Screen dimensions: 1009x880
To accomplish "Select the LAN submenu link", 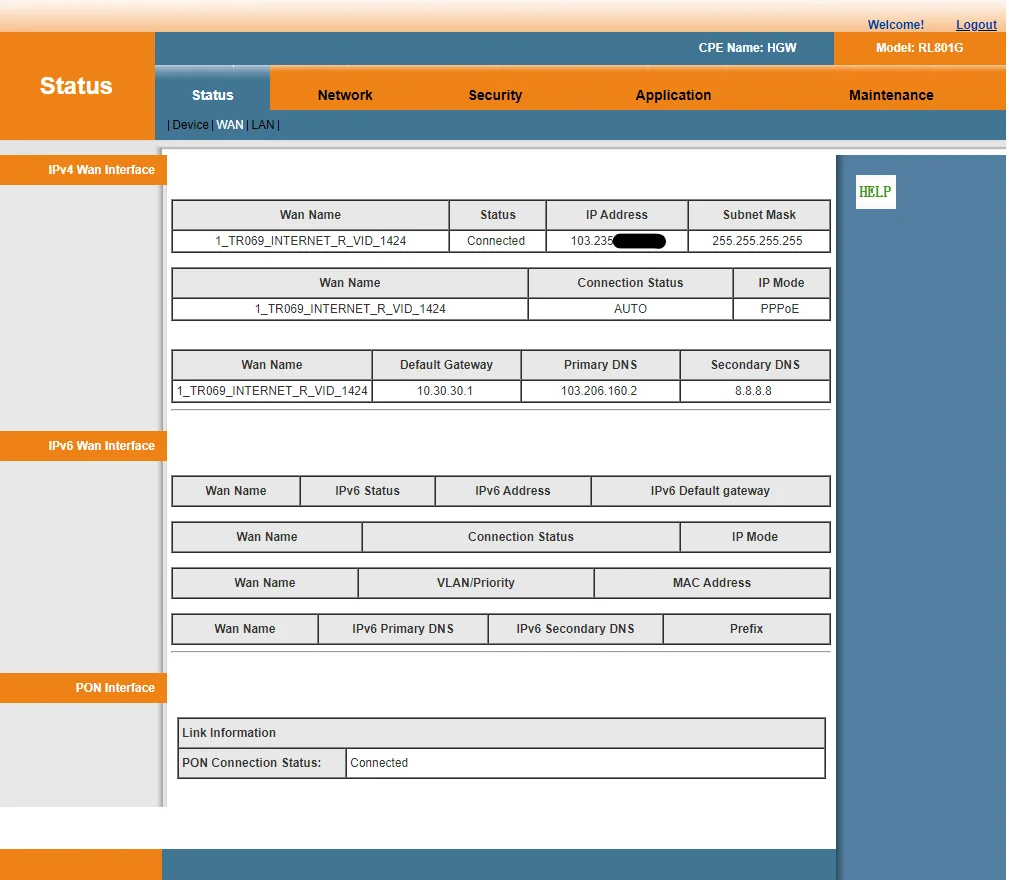I will point(263,125).
